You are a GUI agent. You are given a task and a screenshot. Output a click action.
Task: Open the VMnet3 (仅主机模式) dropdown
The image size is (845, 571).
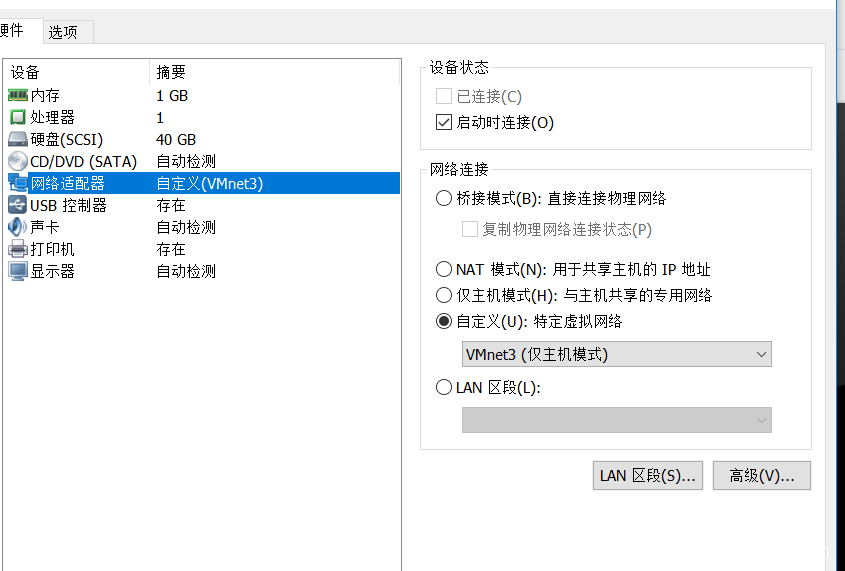tap(616, 354)
